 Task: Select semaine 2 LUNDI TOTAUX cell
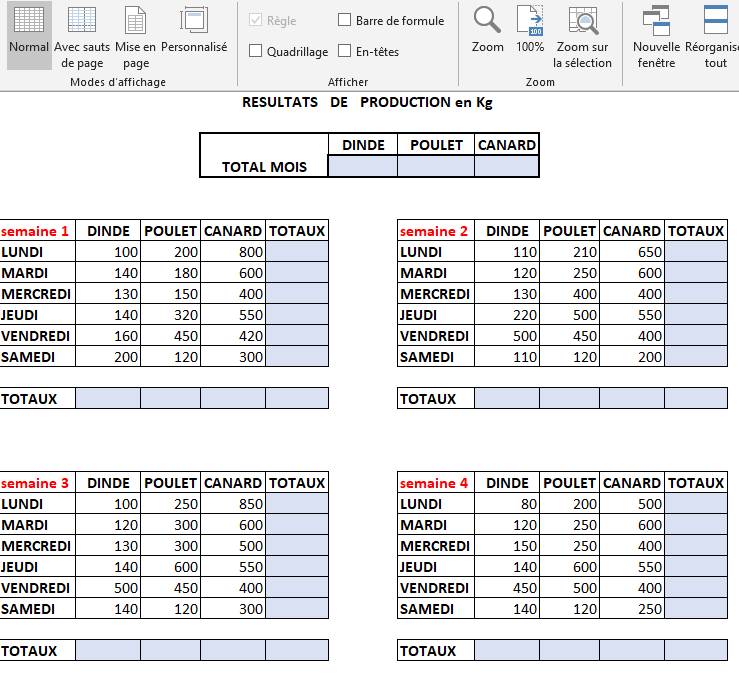point(696,252)
